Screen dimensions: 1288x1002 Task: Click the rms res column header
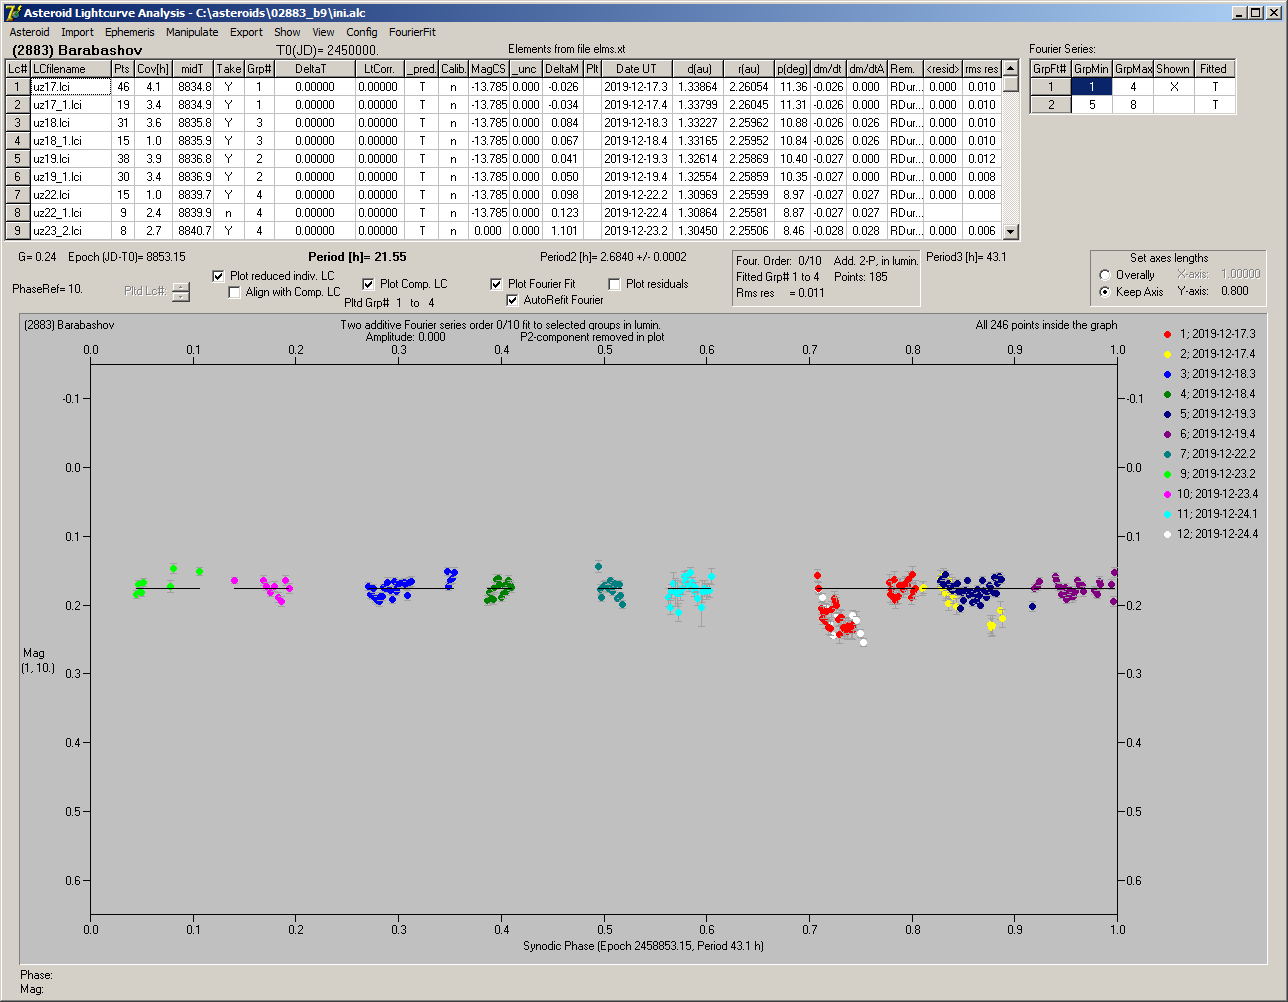pos(982,69)
